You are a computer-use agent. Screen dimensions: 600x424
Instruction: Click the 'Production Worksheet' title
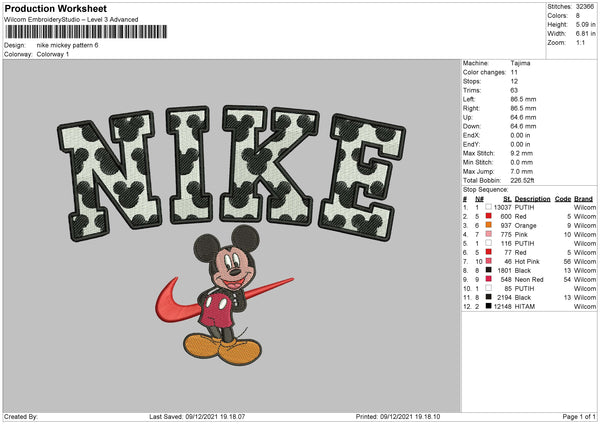point(56,8)
